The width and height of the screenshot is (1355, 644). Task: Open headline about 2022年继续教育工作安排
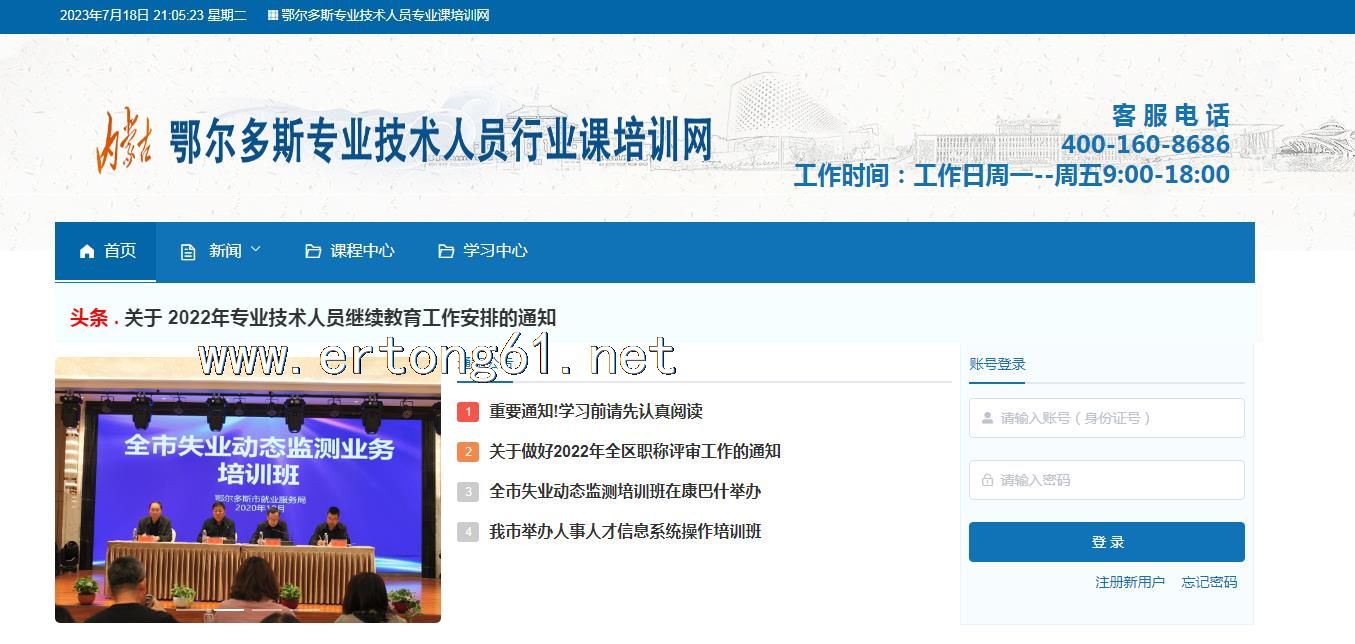340,318
